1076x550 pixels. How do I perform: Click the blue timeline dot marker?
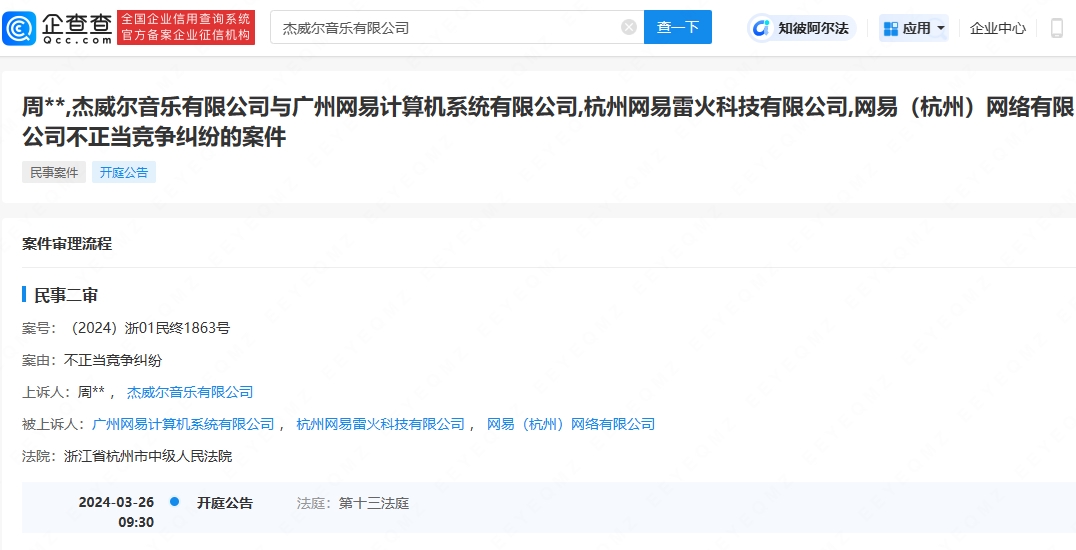pos(174,502)
